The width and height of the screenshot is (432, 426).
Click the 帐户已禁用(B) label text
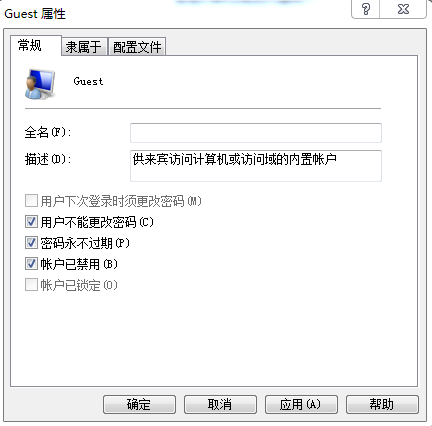tap(79, 264)
